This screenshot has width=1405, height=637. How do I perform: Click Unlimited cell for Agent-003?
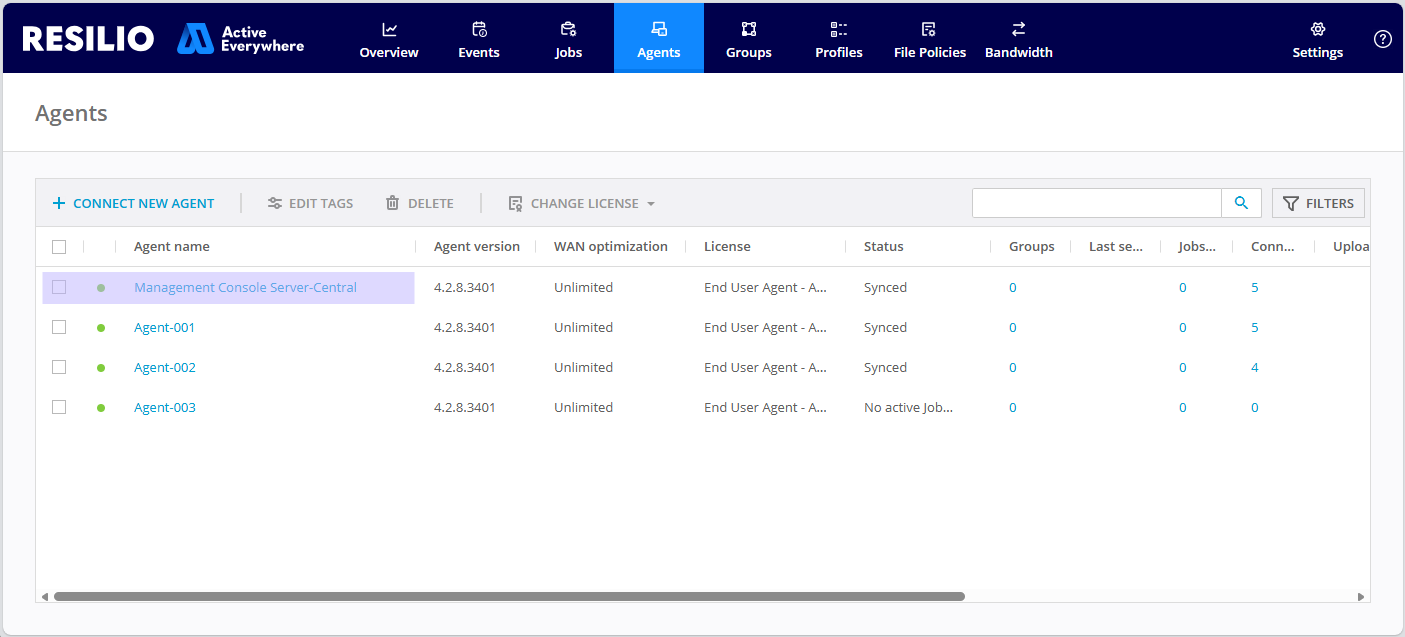pyautogui.click(x=583, y=407)
